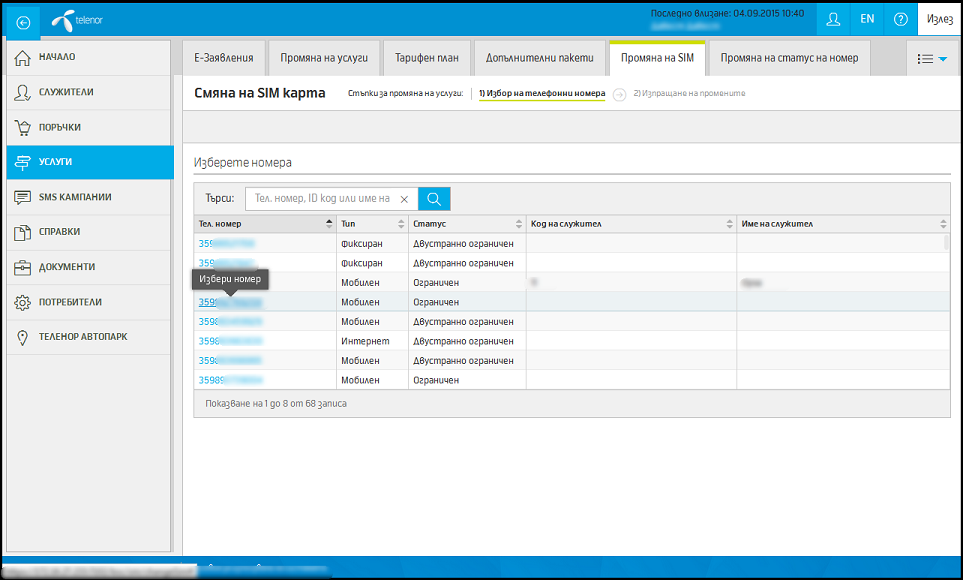The height and width of the screenshot is (580, 963).
Task: Open ПОТРЕБИТЕЛИ in the sidebar
Action: tap(88, 302)
